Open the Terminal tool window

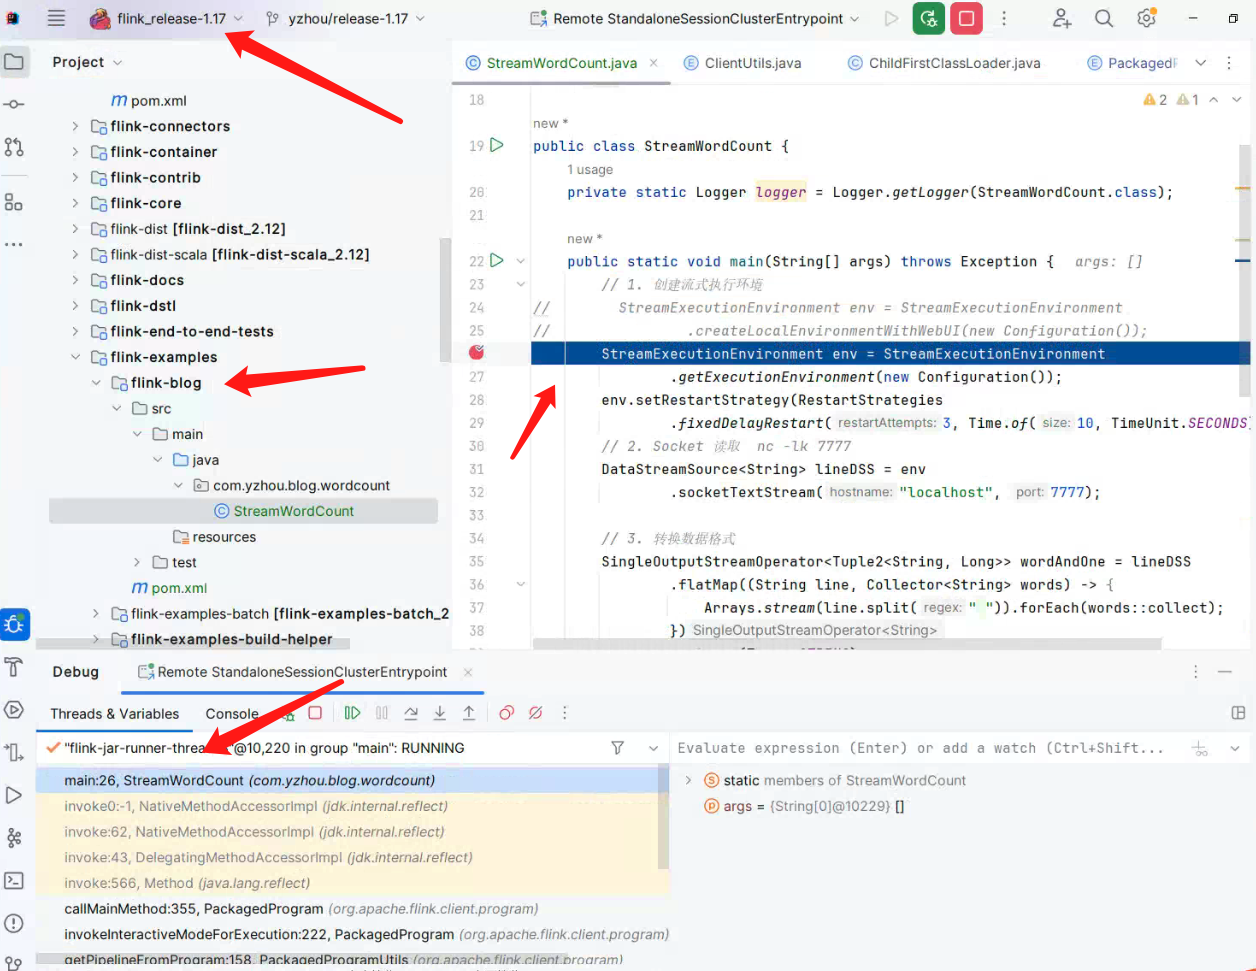coord(14,881)
